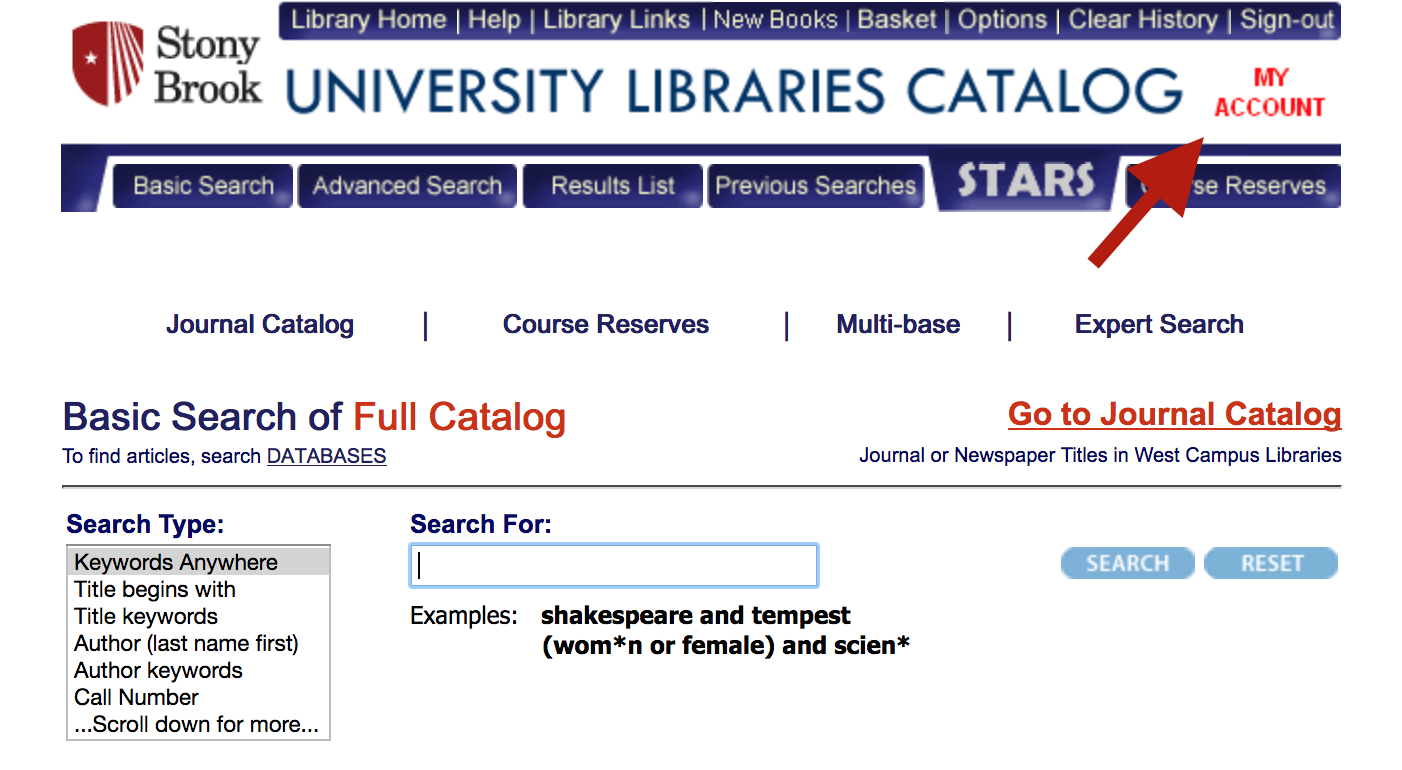The height and width of the screenshot is (770, 1402).
Task: Select Title begins with search type
Action: pos(198,589)
